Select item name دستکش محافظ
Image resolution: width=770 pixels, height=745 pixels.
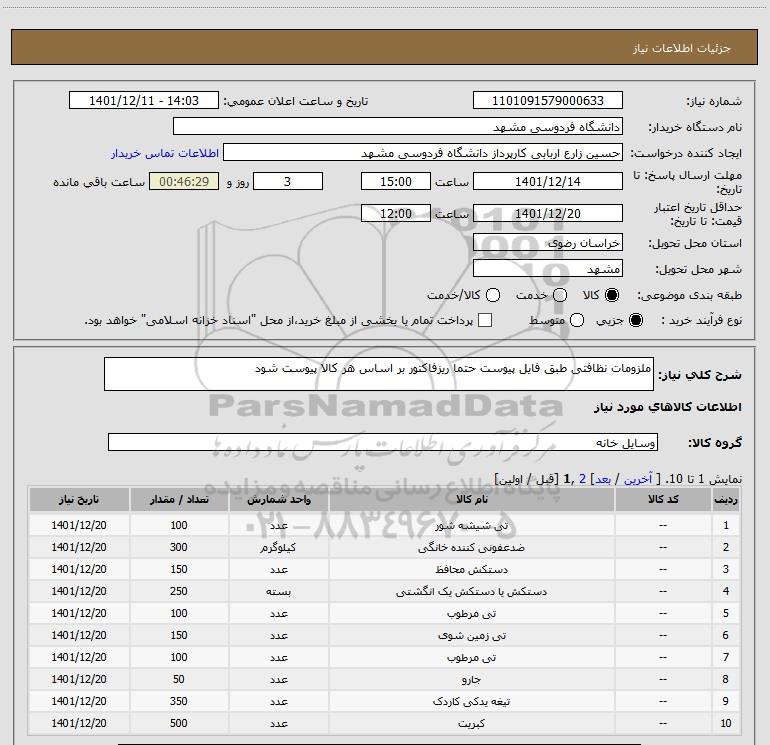[471, 569]
